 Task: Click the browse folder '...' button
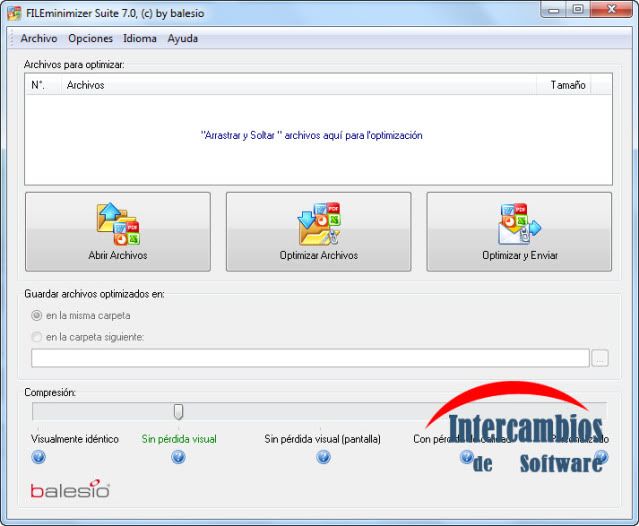tap(600, 358)
